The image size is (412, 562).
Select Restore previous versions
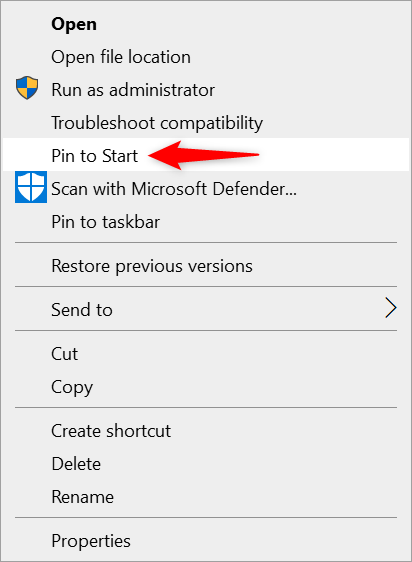click(206, 266)
